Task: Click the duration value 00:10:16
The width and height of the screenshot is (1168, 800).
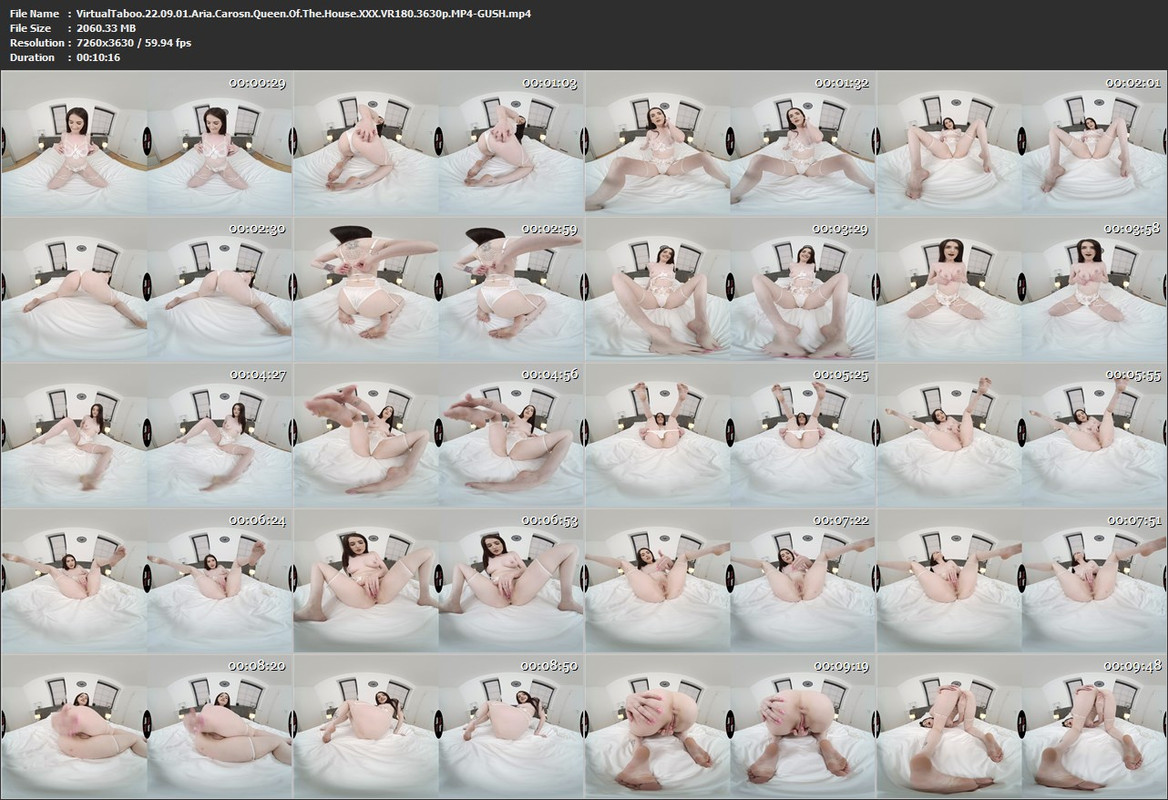Action: pos(98,57)
